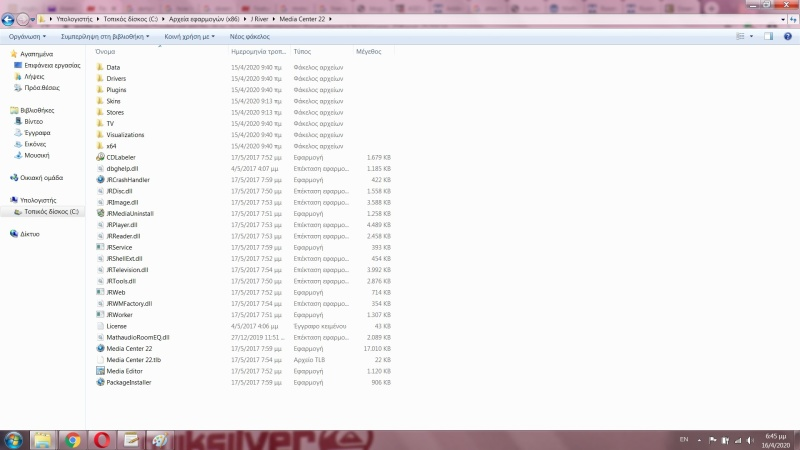800x450 pixels.
Task: Select the x64 folder name
Action: point(111,146)
